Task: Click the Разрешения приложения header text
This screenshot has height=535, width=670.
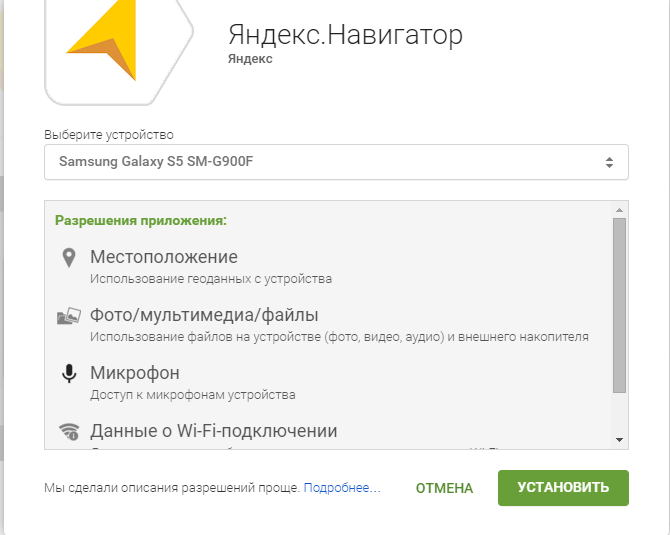Action: 141,220
